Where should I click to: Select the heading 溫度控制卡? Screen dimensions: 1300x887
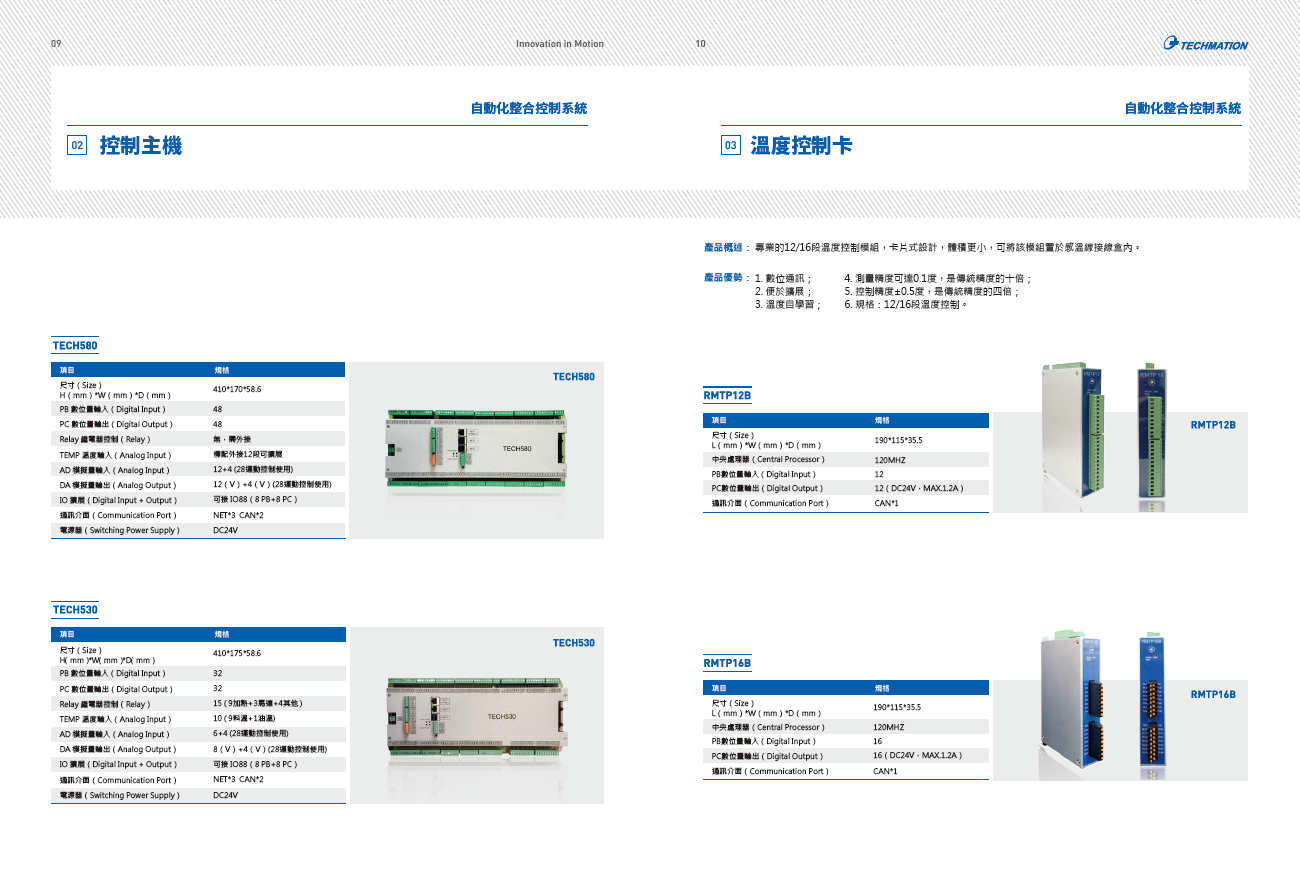(x=802, y=146)
